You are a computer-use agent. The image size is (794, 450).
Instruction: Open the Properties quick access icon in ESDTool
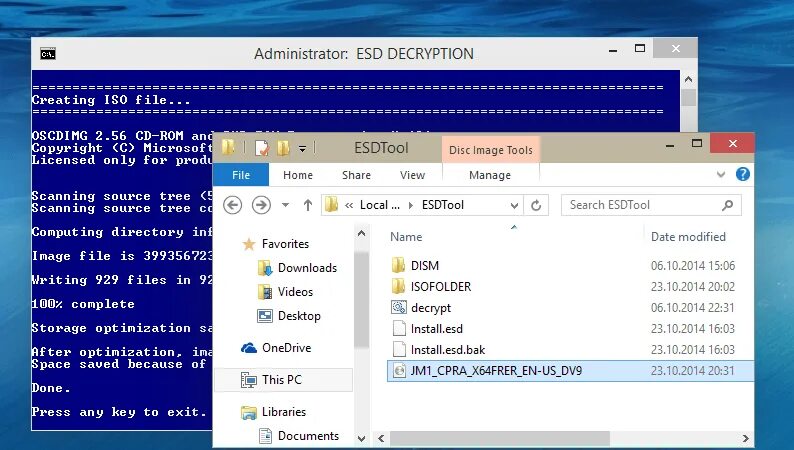click(x=262, y=148)
